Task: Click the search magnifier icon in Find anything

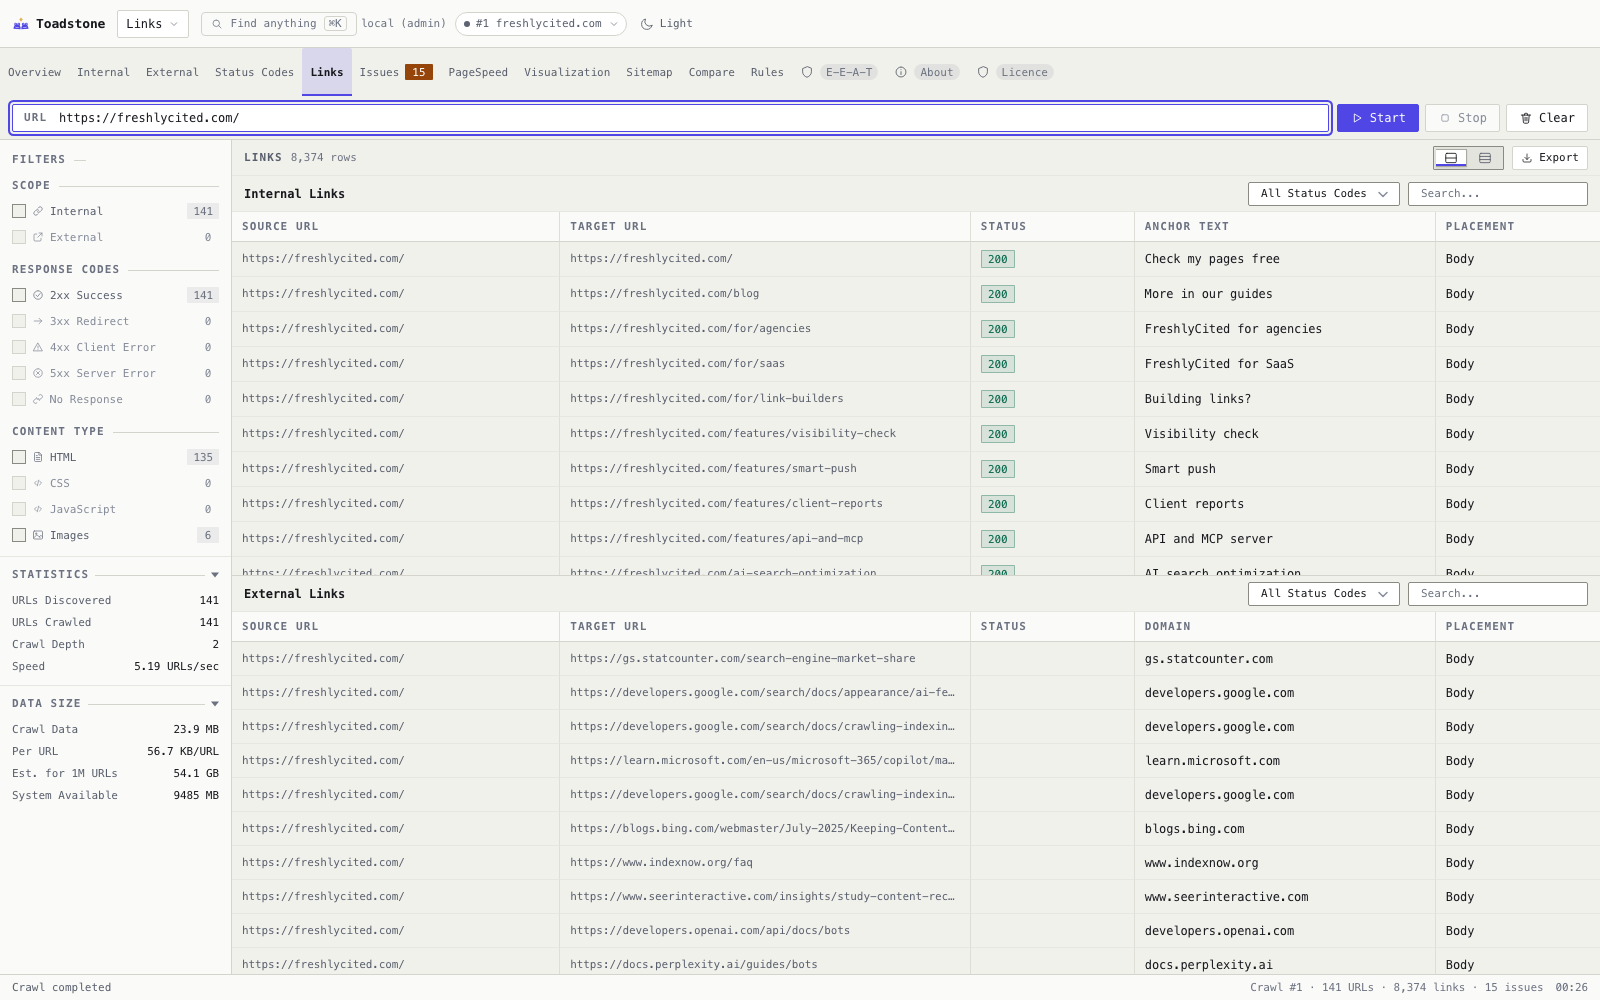Action: [x=217, y=24]
